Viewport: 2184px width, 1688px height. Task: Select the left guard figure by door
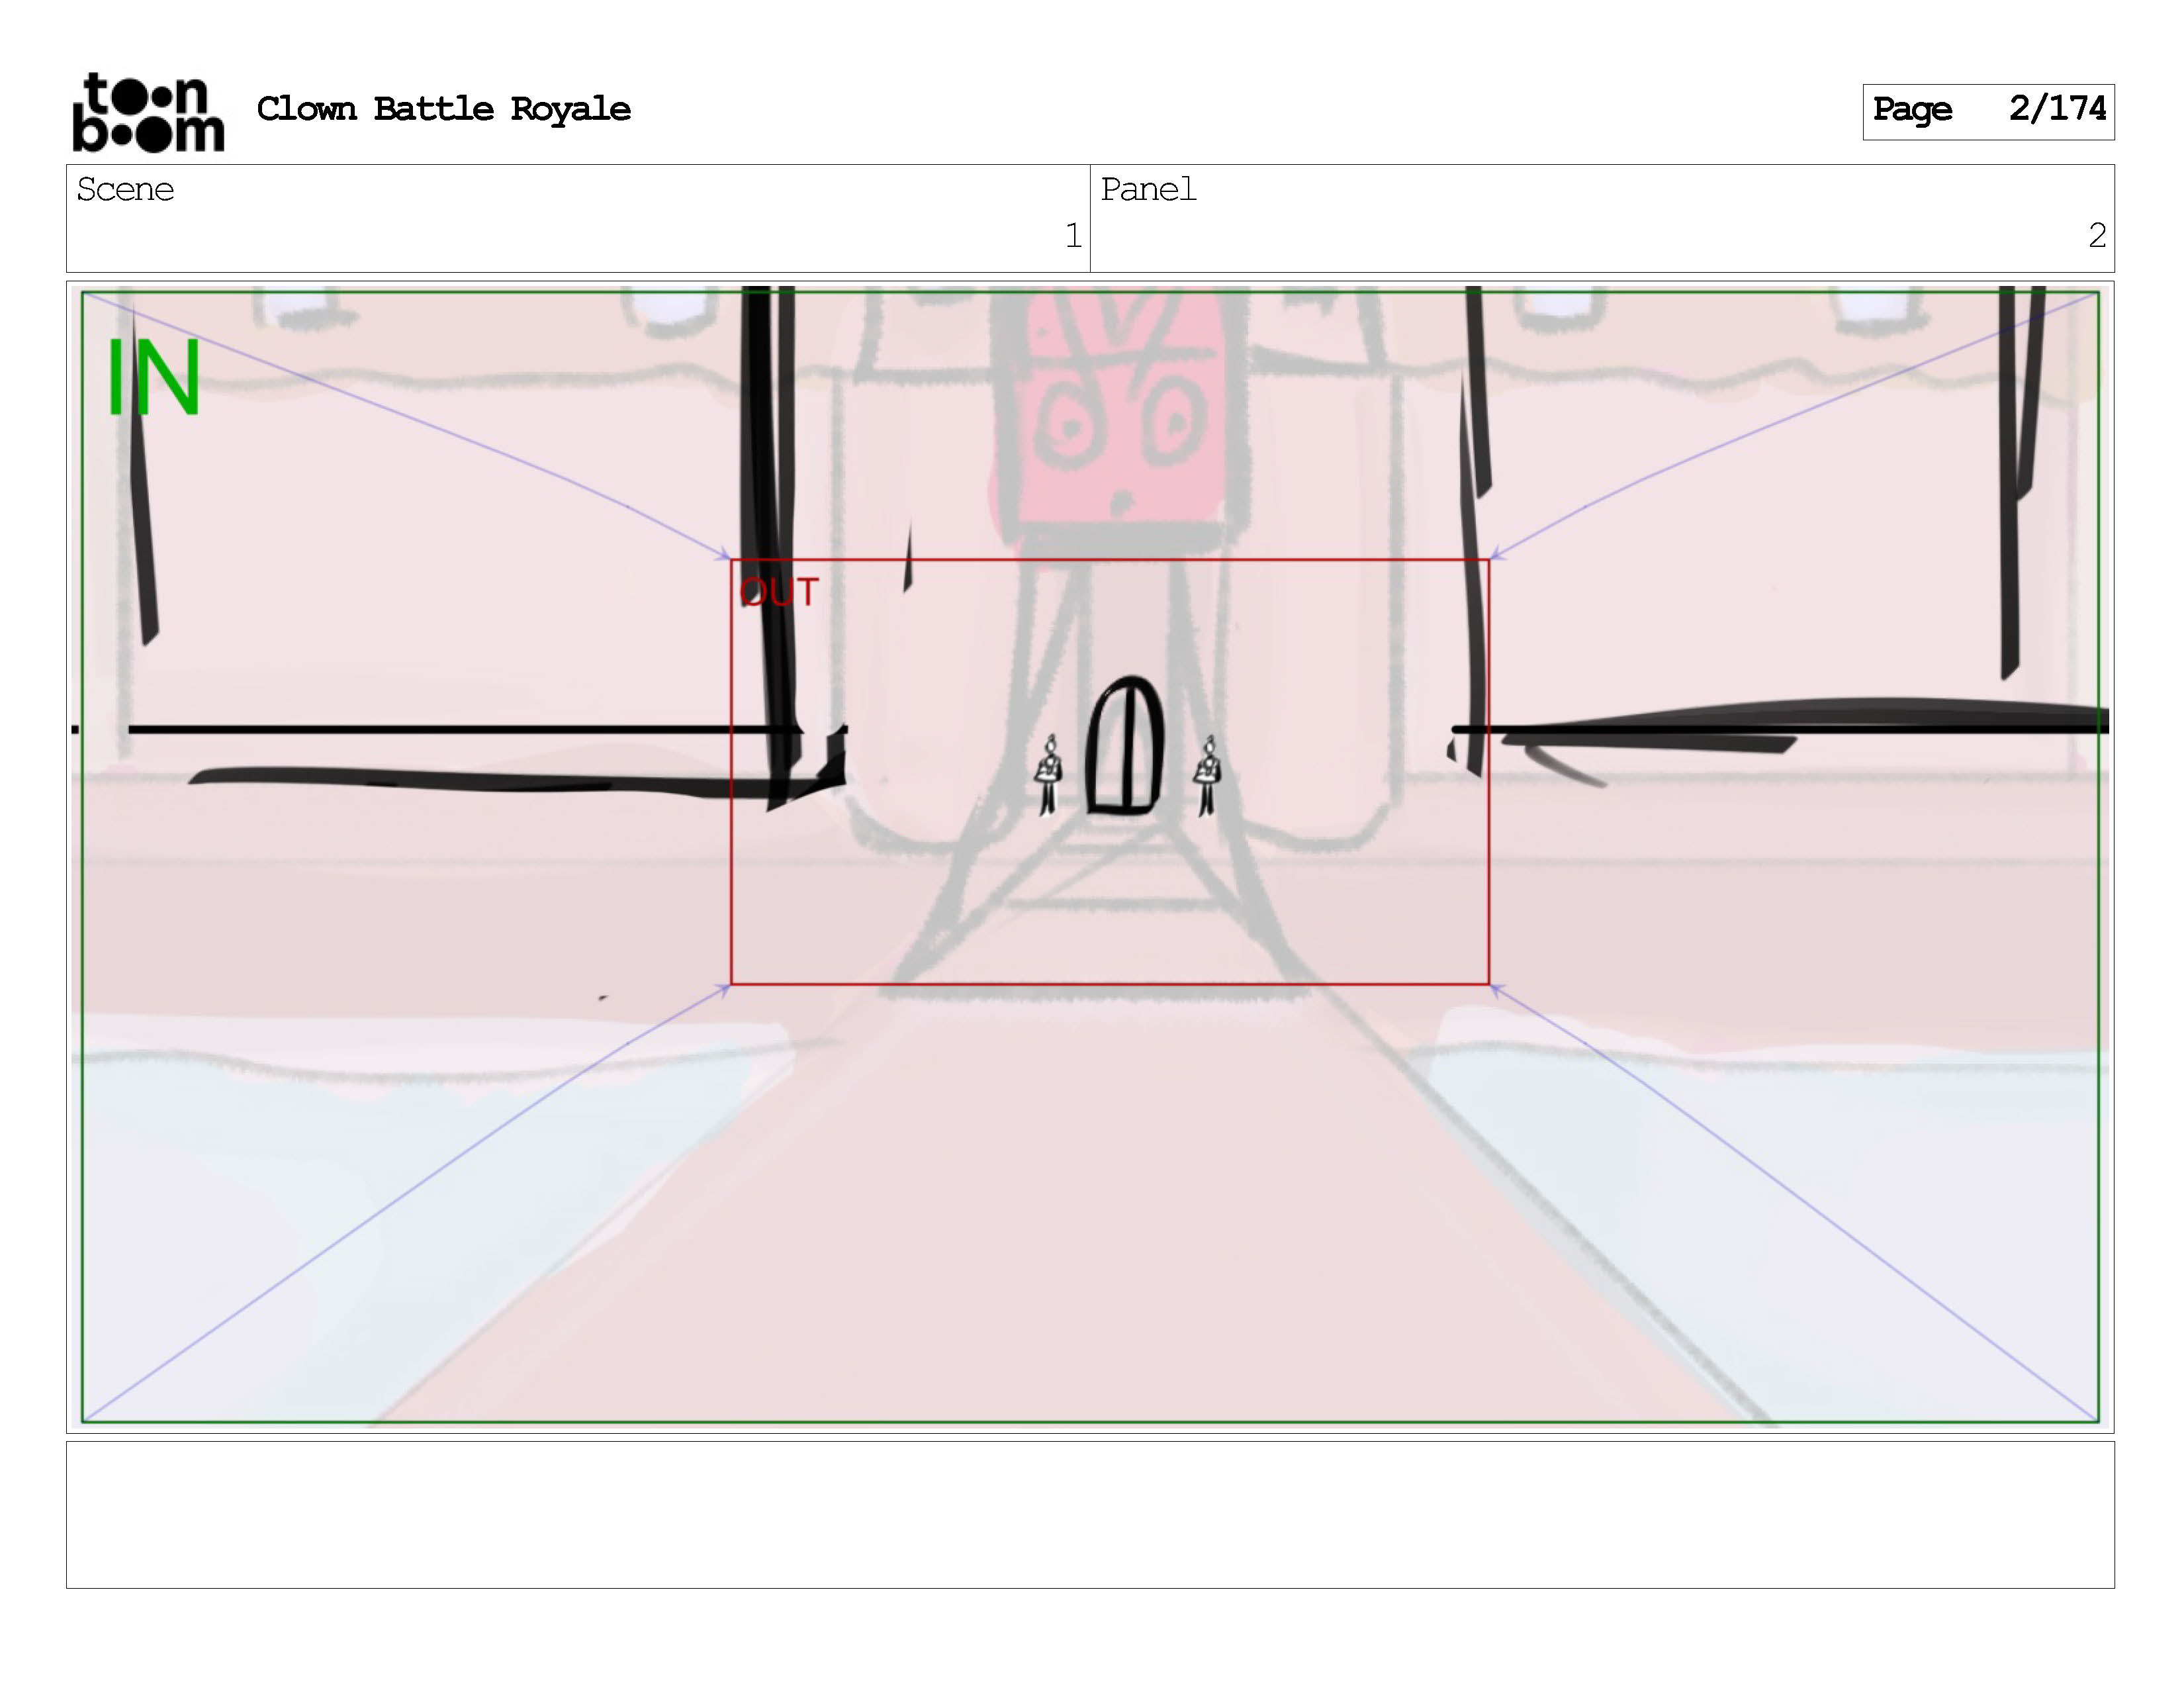point(1048,775)
